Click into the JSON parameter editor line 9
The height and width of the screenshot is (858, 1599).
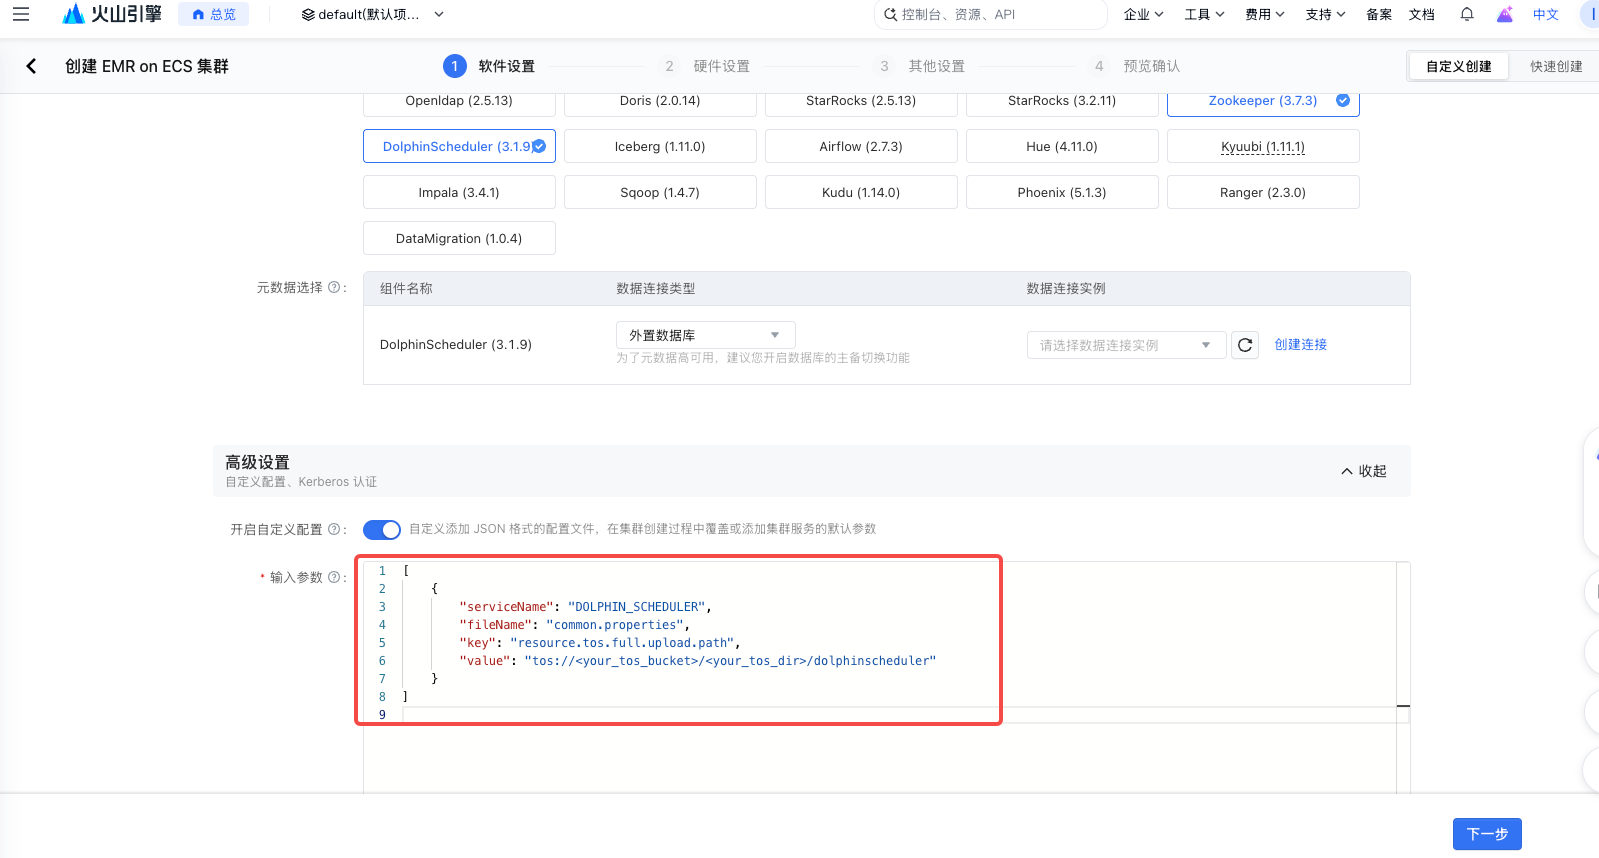pyautogui.click(x=900, y=714)
